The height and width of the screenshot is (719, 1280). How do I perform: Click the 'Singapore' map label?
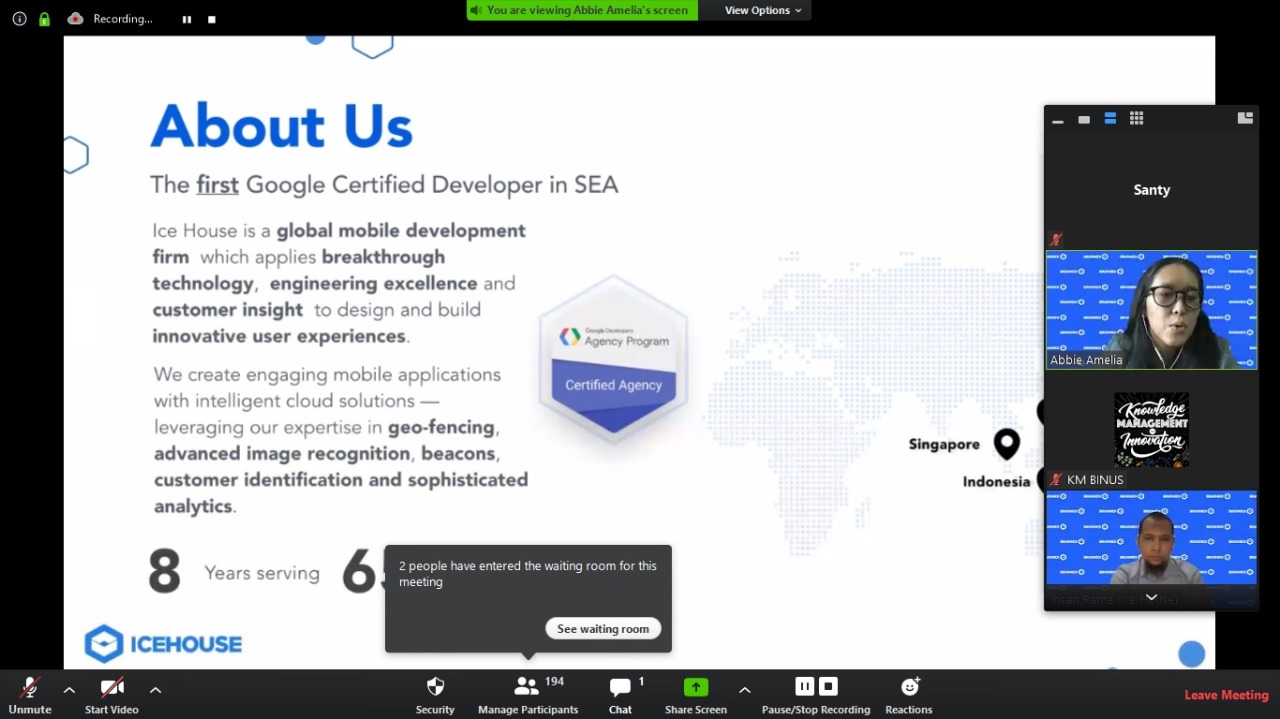pyautogui.click(x=944, y=444)
